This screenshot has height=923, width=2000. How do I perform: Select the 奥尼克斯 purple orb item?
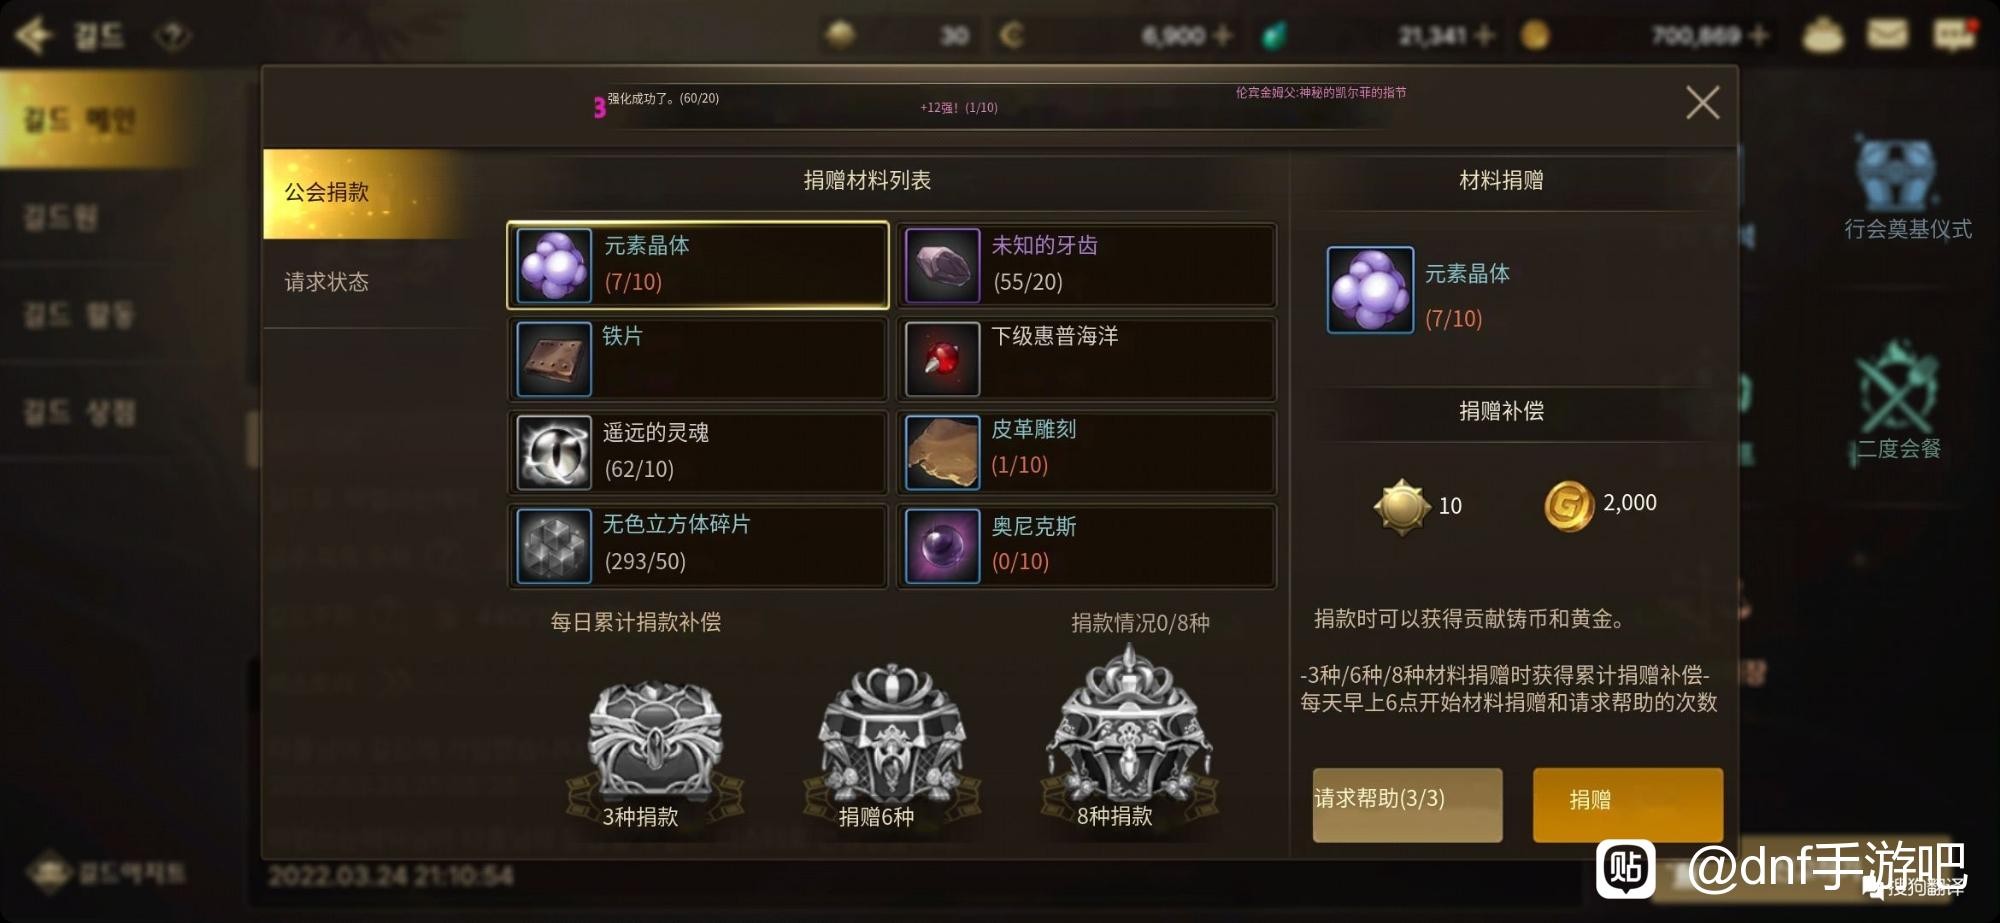pos(1086,546)
